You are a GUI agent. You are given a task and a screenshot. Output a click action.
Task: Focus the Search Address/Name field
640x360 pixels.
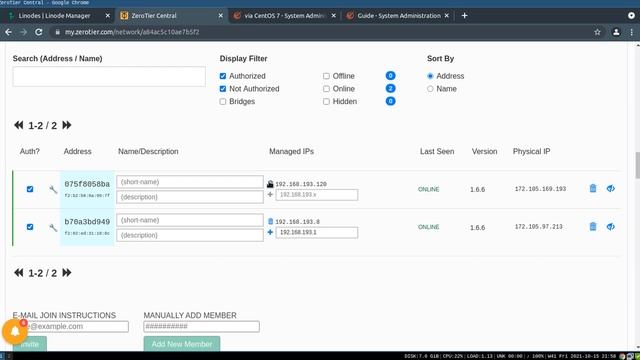click(109, 77)
